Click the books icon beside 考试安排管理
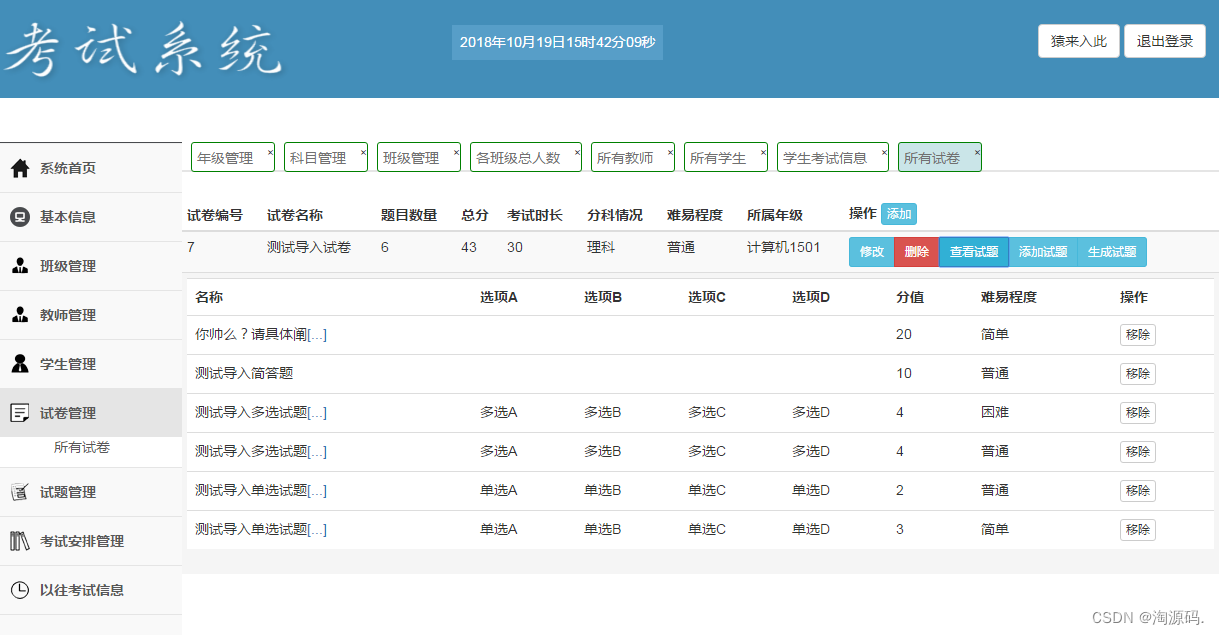1219x635 pixels. (x=20, y=541)
